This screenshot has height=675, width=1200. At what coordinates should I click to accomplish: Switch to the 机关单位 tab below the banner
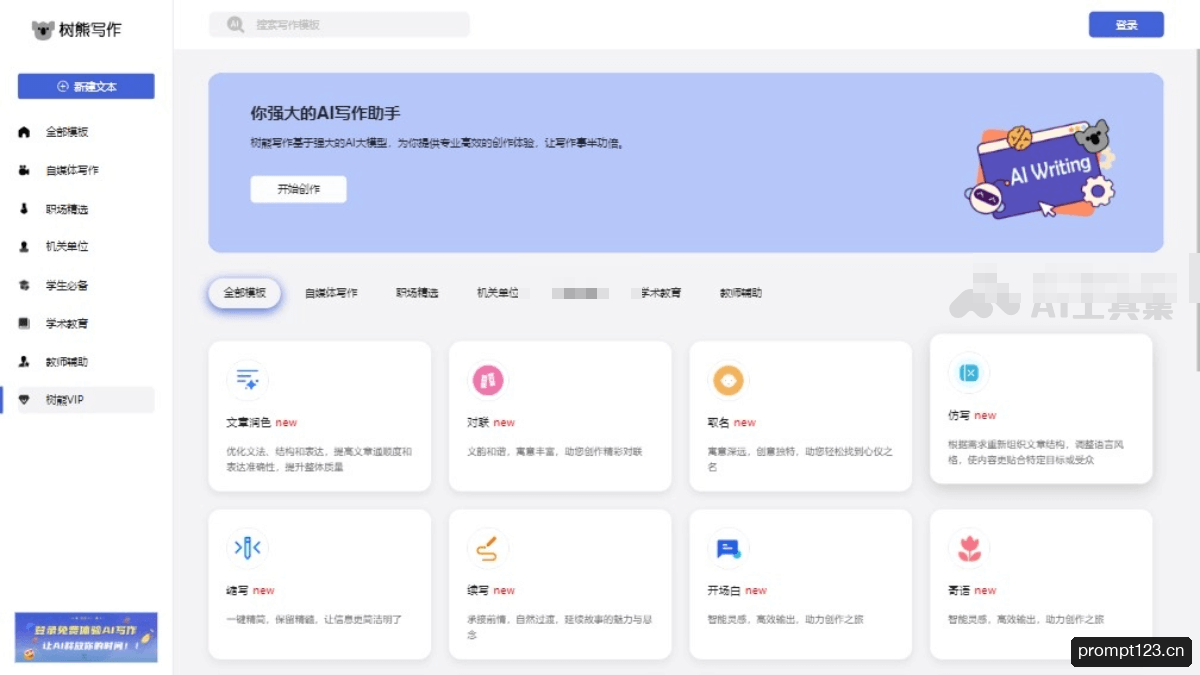[x=498, y=293]
